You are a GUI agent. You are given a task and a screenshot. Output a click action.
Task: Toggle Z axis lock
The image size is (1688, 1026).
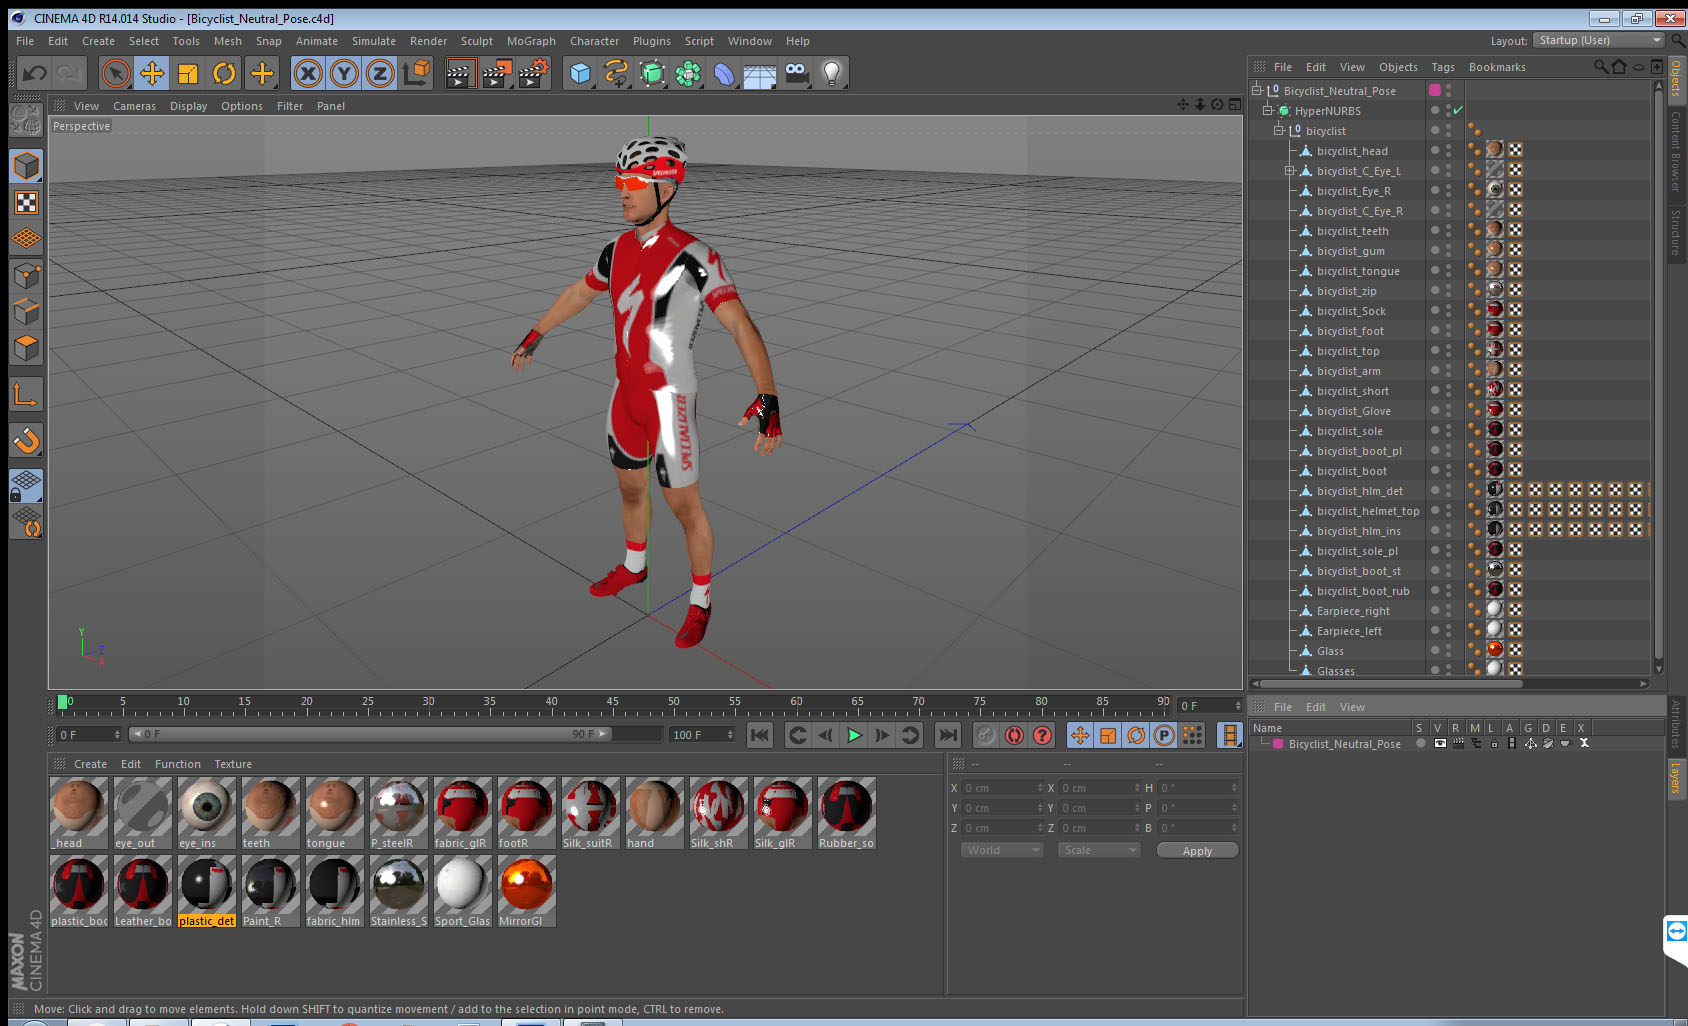pos(380,73)
